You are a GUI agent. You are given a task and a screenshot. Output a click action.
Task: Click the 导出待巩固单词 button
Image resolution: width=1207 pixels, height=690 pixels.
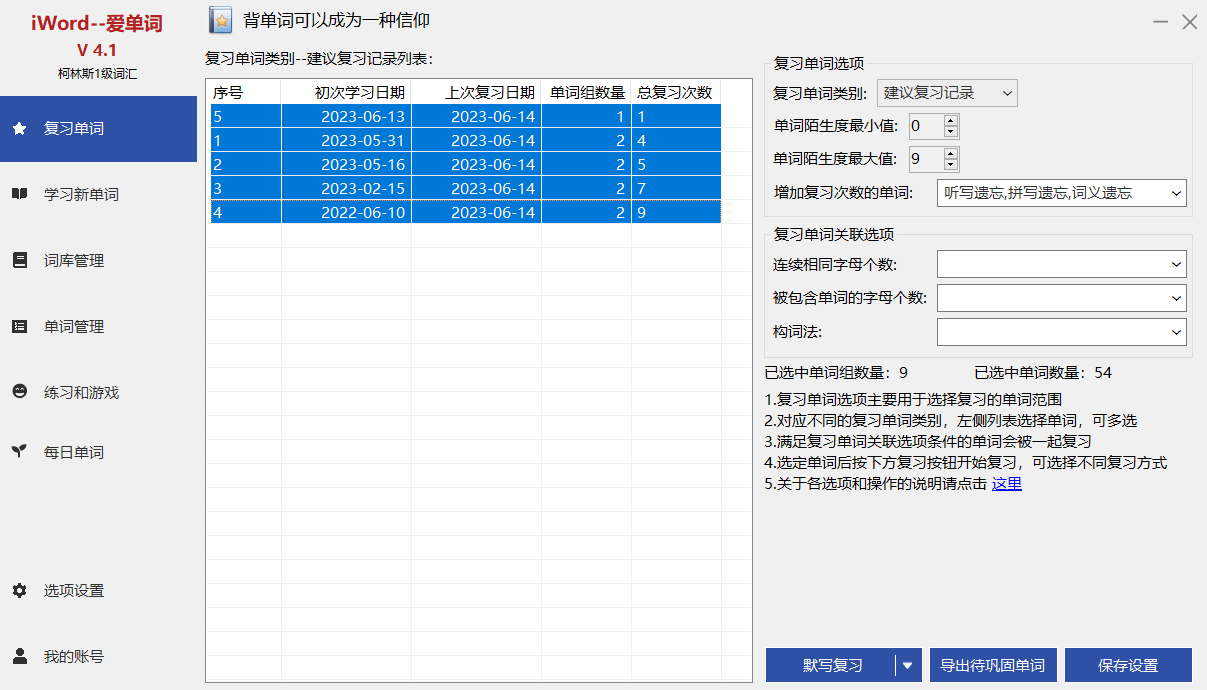point(992,666)
